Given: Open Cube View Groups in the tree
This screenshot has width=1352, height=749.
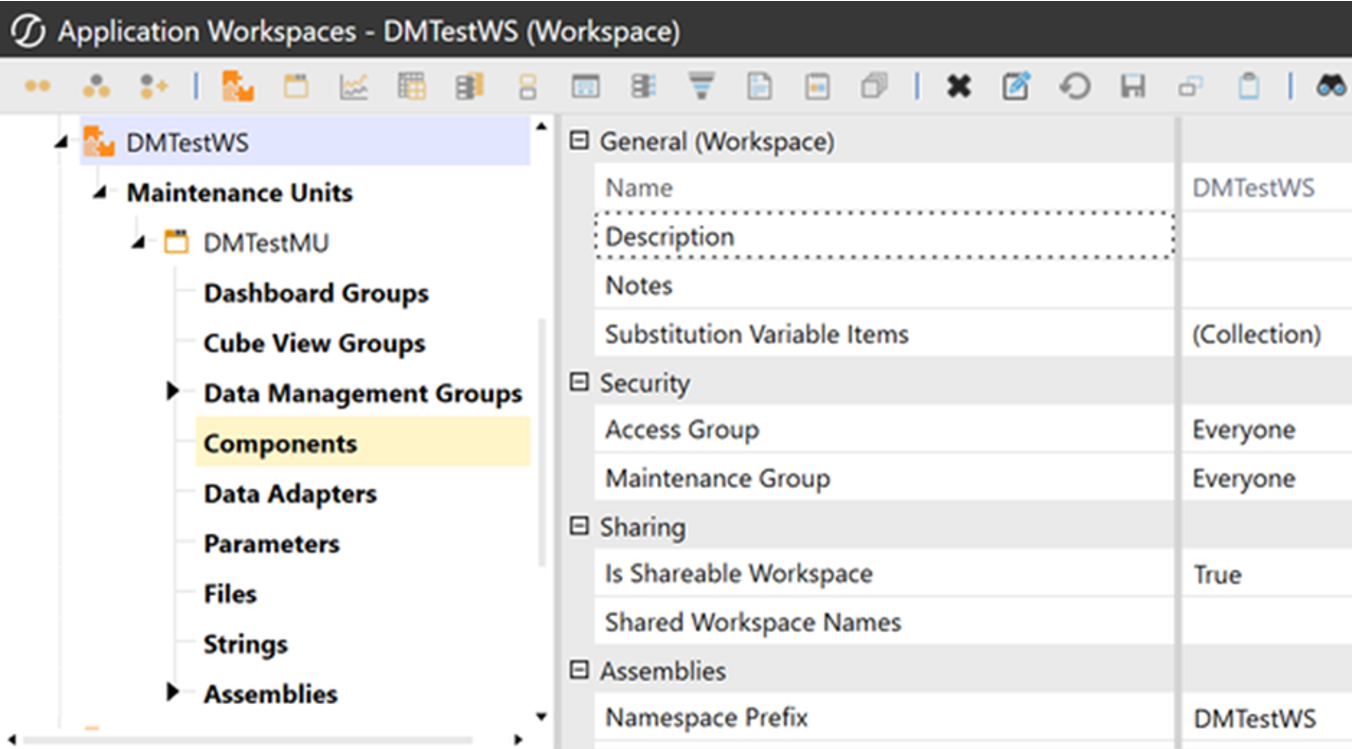Looking at the screenshot, I should coord(314,344).
